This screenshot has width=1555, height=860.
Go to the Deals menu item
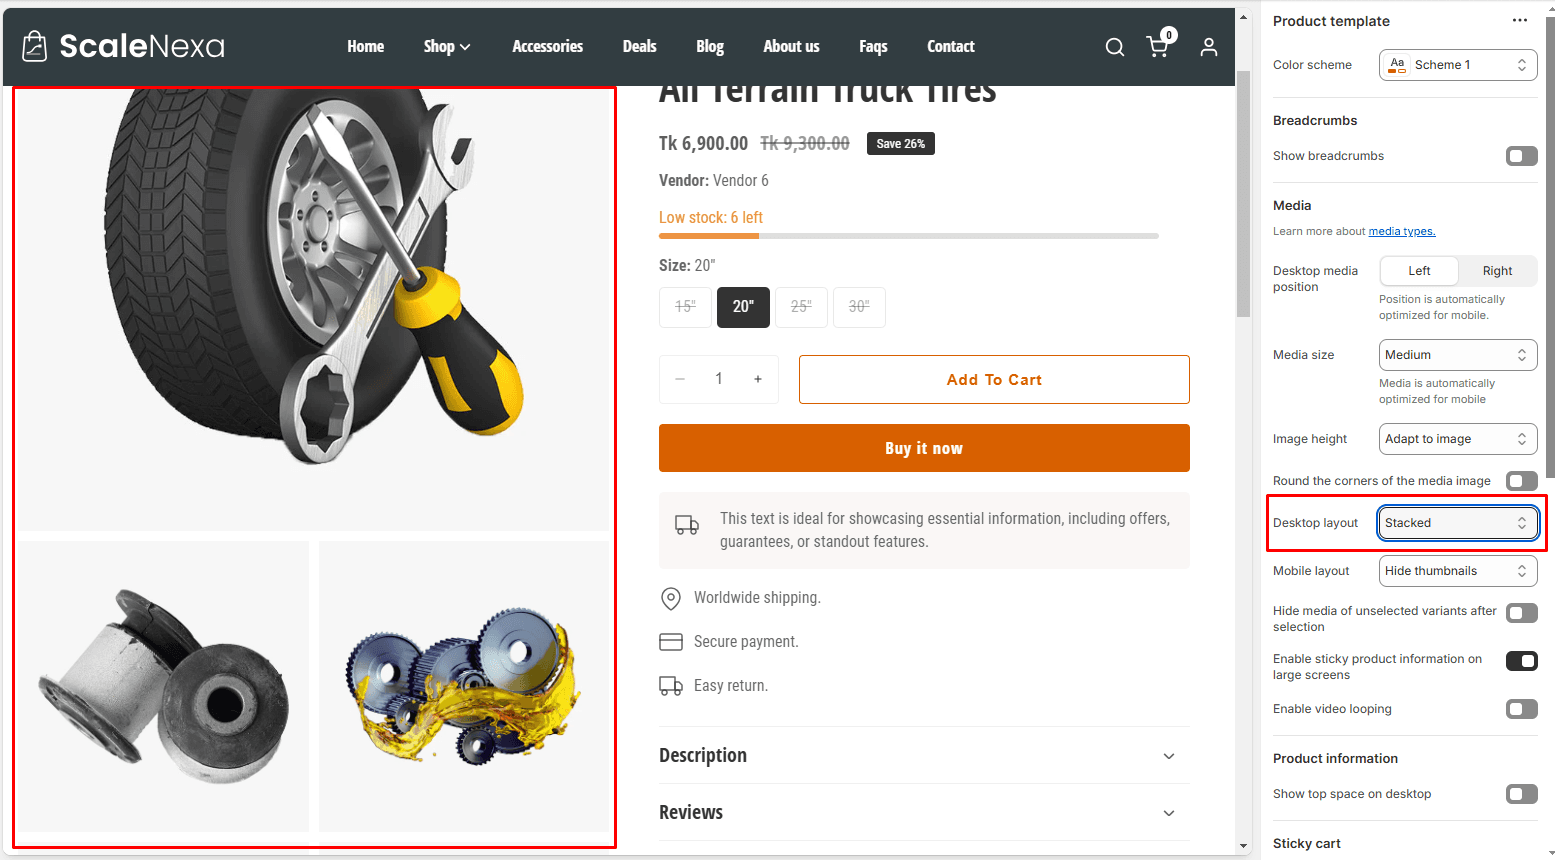[x=639, y=47]
